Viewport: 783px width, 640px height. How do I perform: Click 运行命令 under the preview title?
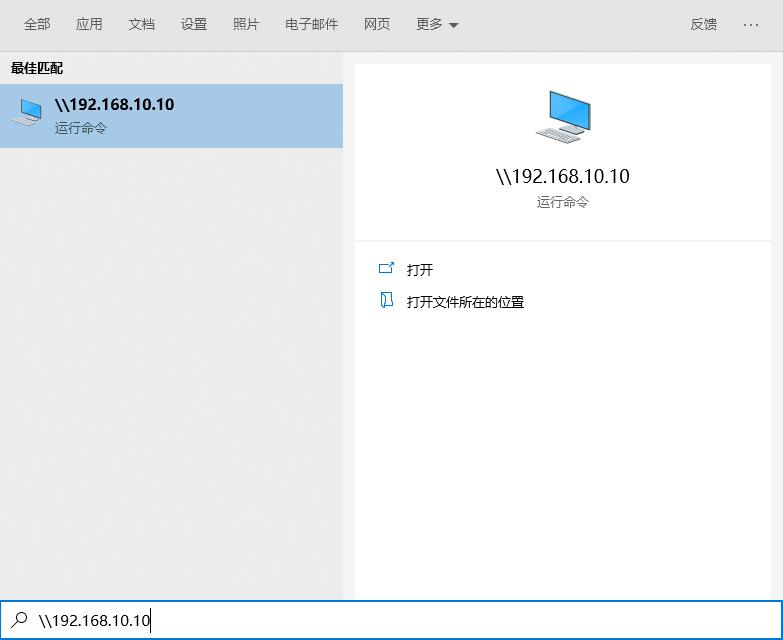click(563, 202)
